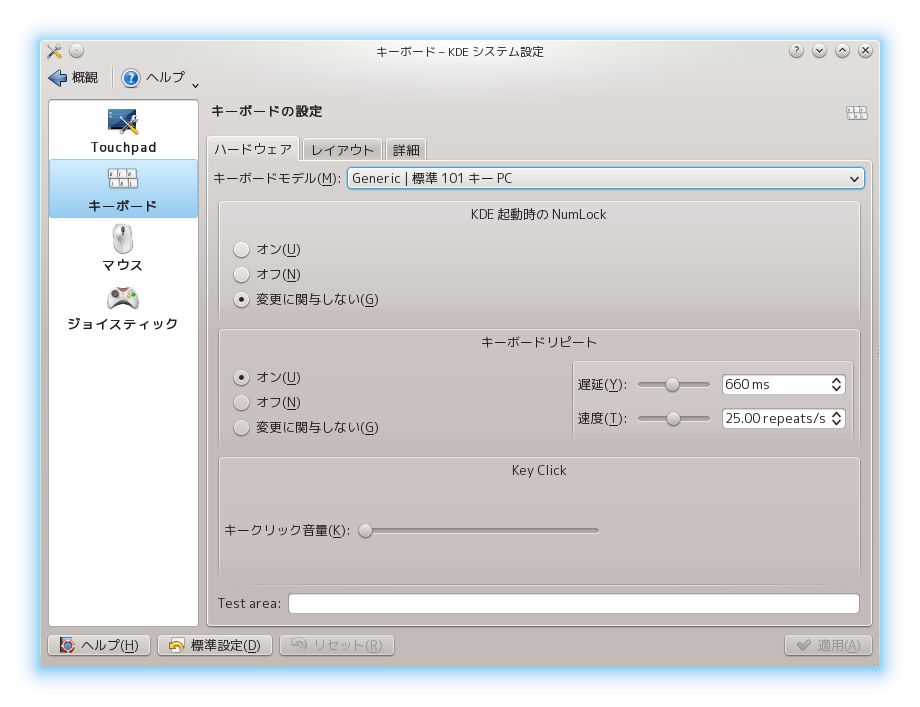Switch to the 詳細 tab
Viewport: 920px width, 707px height.
406,150
